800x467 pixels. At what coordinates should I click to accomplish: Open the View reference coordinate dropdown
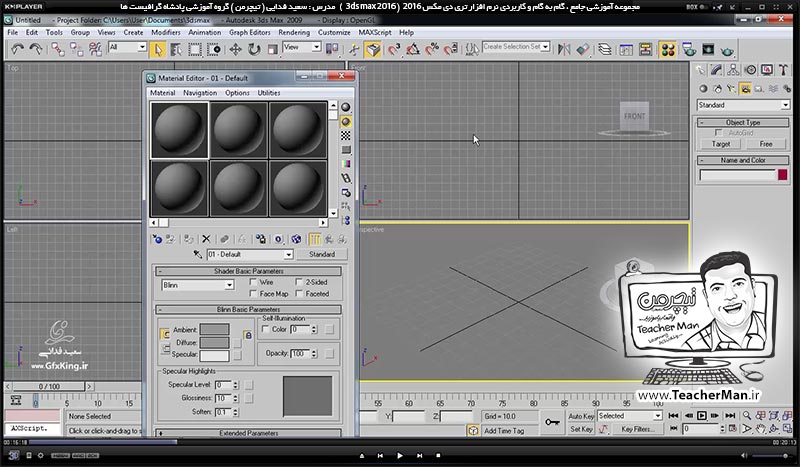302,47
